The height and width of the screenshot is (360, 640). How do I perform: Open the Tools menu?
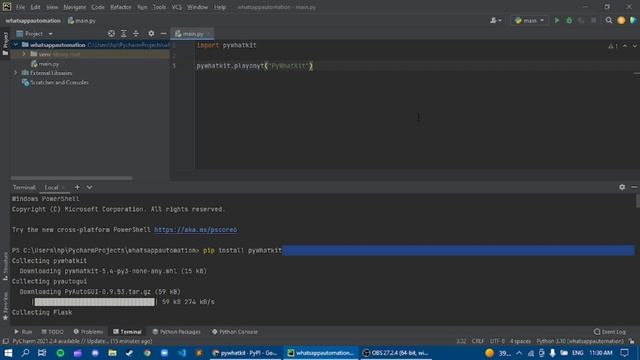tap(160, 7)
